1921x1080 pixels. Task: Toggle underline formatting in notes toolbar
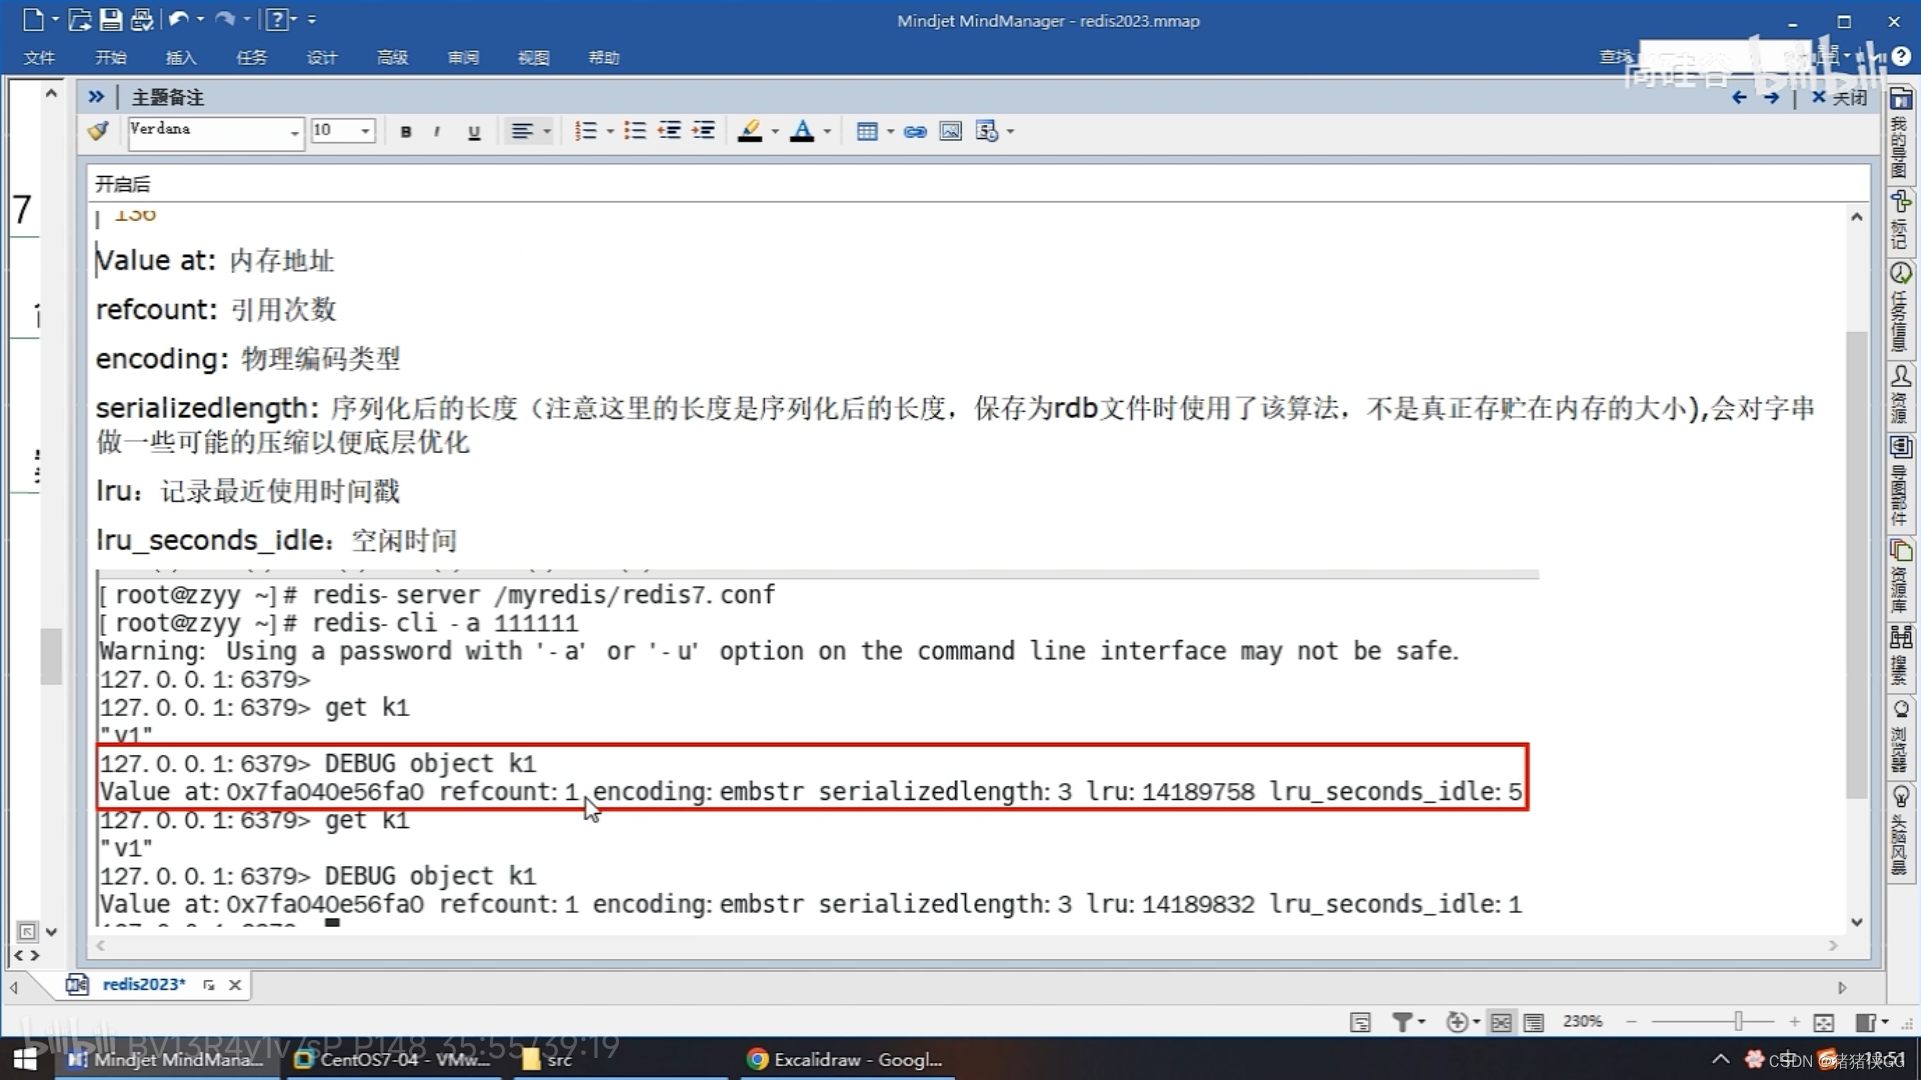pos(474,132)
